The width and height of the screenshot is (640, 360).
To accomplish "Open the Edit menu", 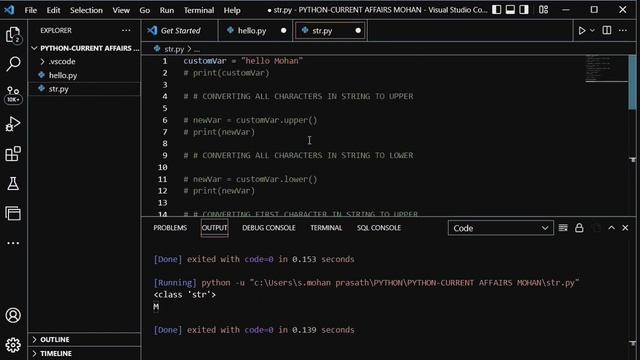I will click(53, 10).
